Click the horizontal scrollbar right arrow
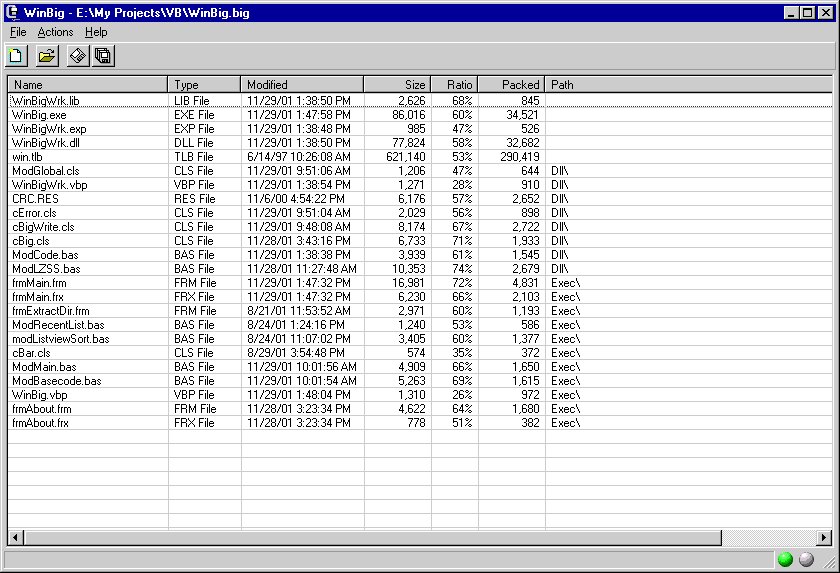 [x=824, y=538]
